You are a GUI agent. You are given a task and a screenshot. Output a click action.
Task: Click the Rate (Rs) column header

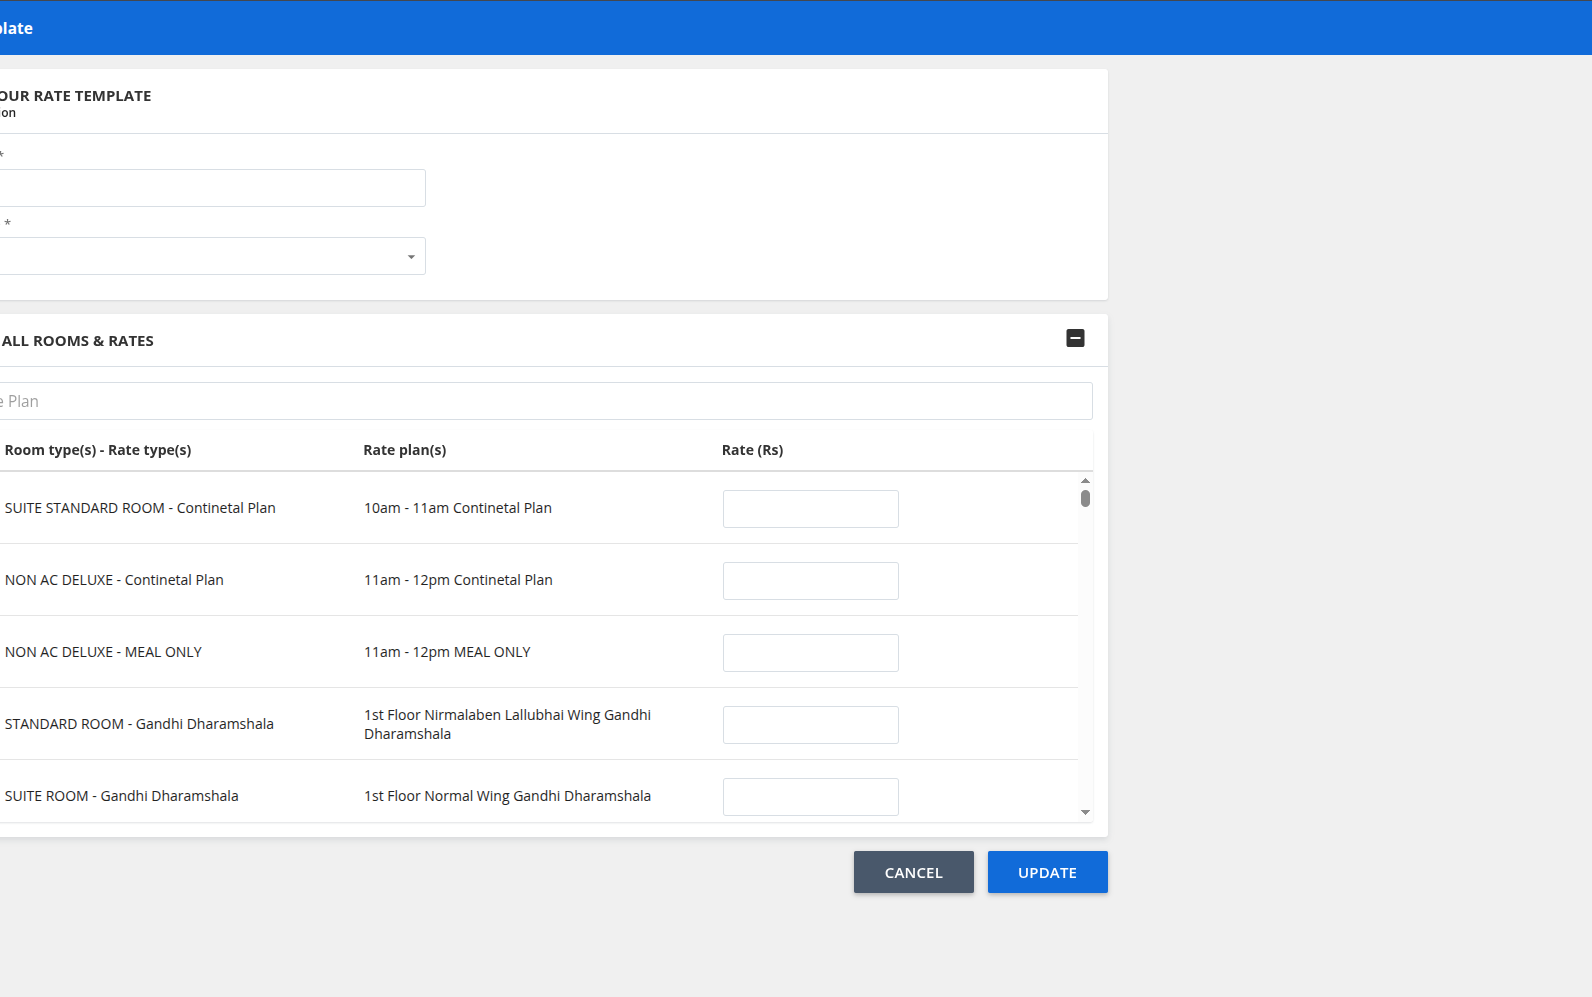[752, 451]
